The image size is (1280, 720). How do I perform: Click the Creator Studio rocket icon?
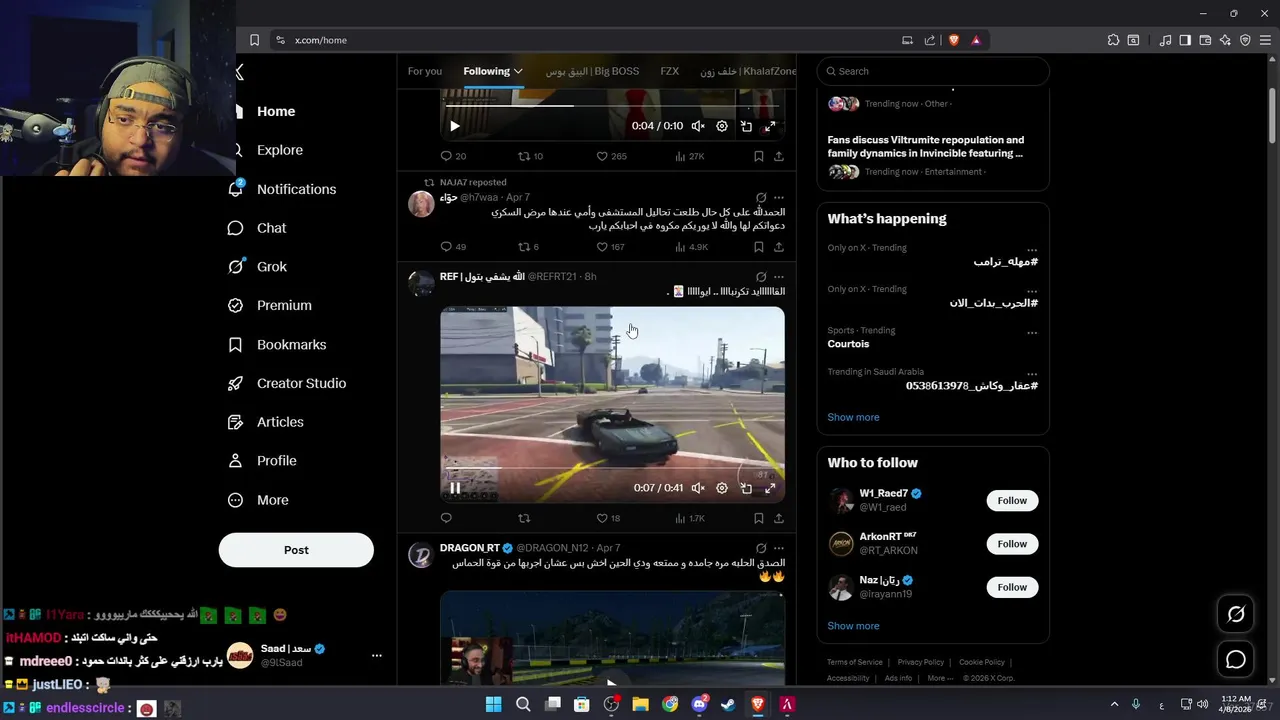pyautogui.click(x=236, y=383)
